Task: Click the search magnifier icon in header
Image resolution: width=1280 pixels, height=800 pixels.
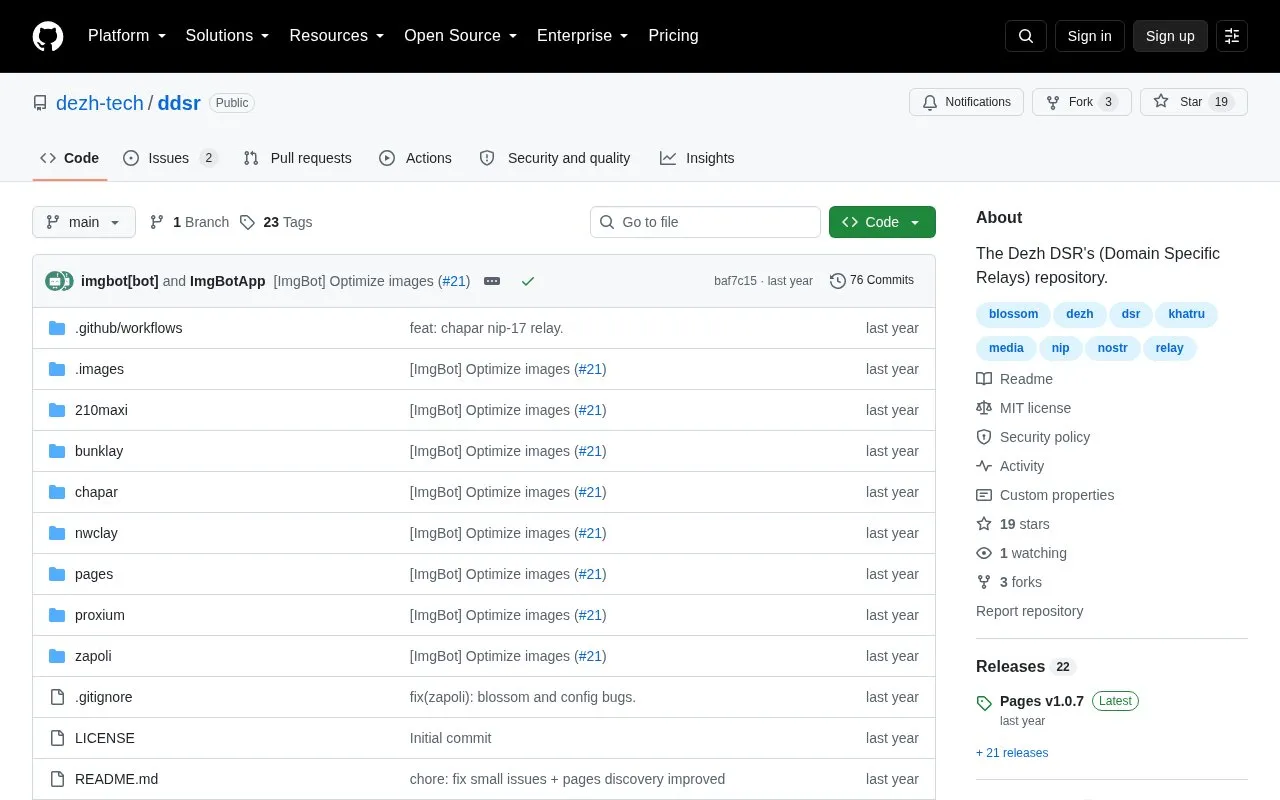Action: 1026,36
